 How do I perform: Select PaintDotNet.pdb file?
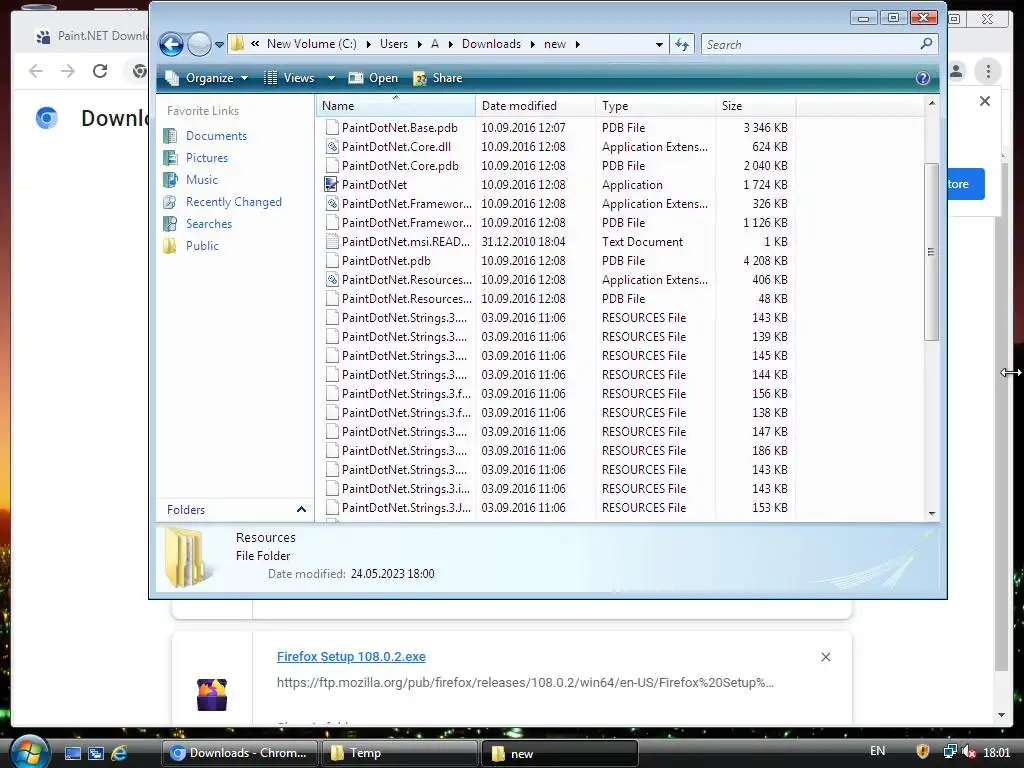[386, 261]
